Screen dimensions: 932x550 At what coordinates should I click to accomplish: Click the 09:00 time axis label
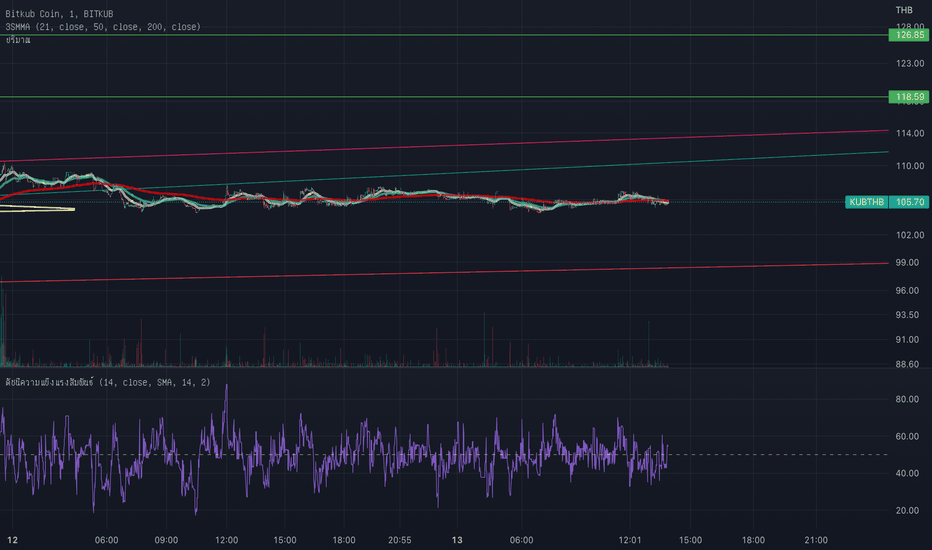(x=166, y=540)
